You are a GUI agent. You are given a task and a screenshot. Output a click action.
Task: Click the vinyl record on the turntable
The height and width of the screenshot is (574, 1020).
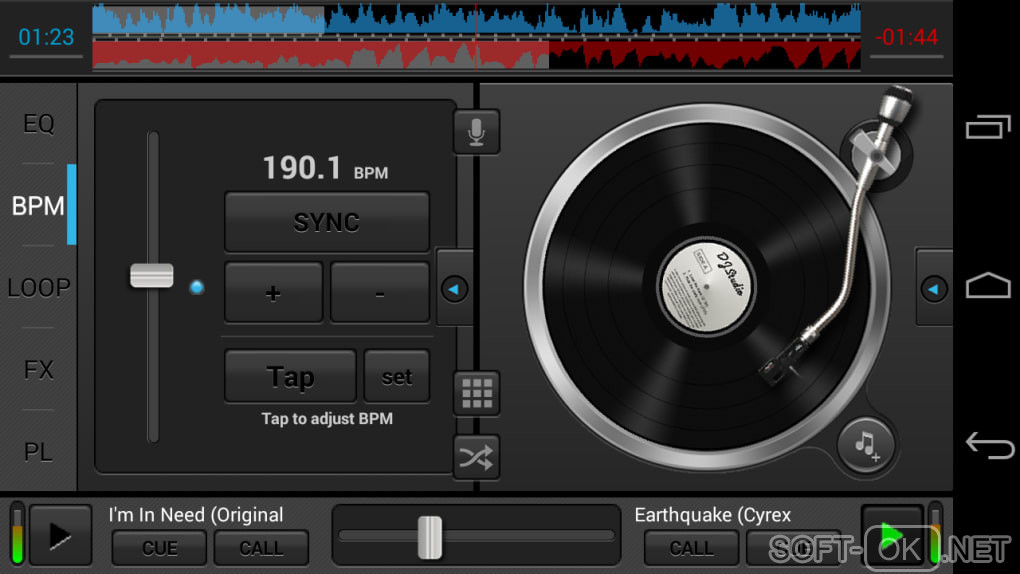706,287
